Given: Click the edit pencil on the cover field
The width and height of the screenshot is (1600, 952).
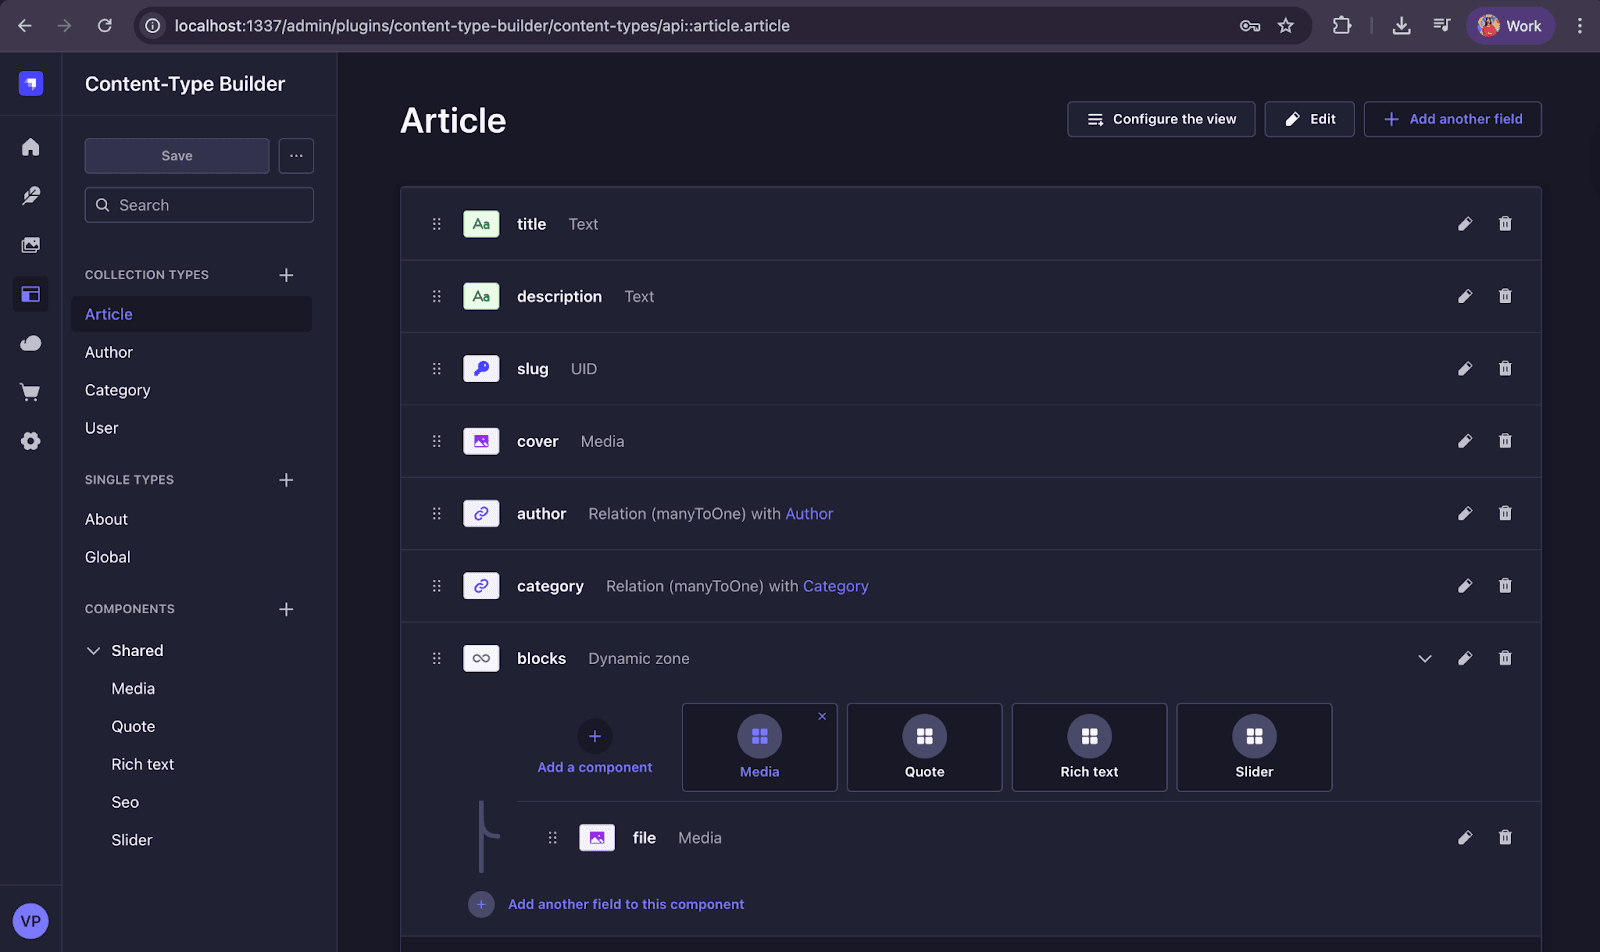Looking at the screenshot, I should click(x=1465, y=440).
